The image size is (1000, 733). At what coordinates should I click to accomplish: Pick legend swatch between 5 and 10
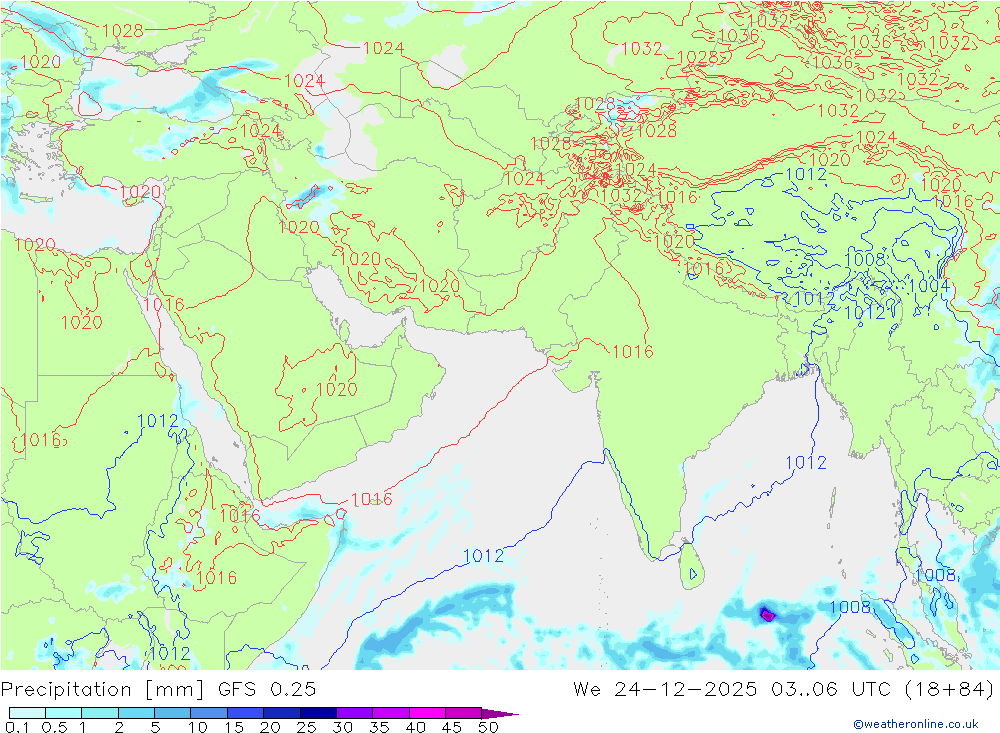tap(172, 713)
